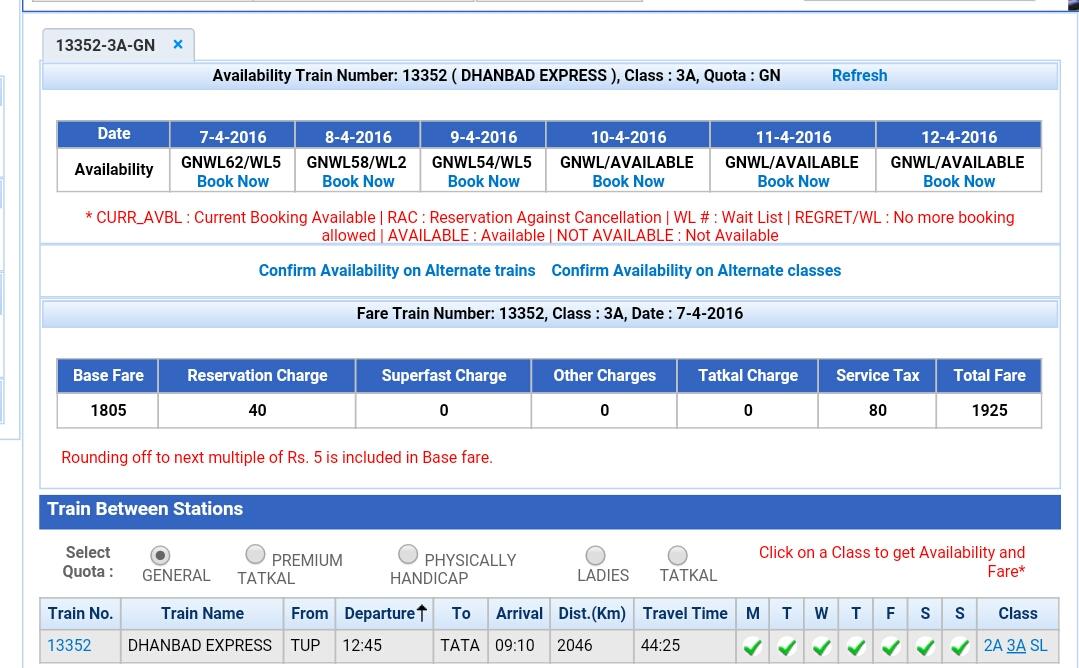Viewport: 1079px width, 668px height.
Task: Click the 10-4-2016 date header
Action: click(x=628, y=136)
